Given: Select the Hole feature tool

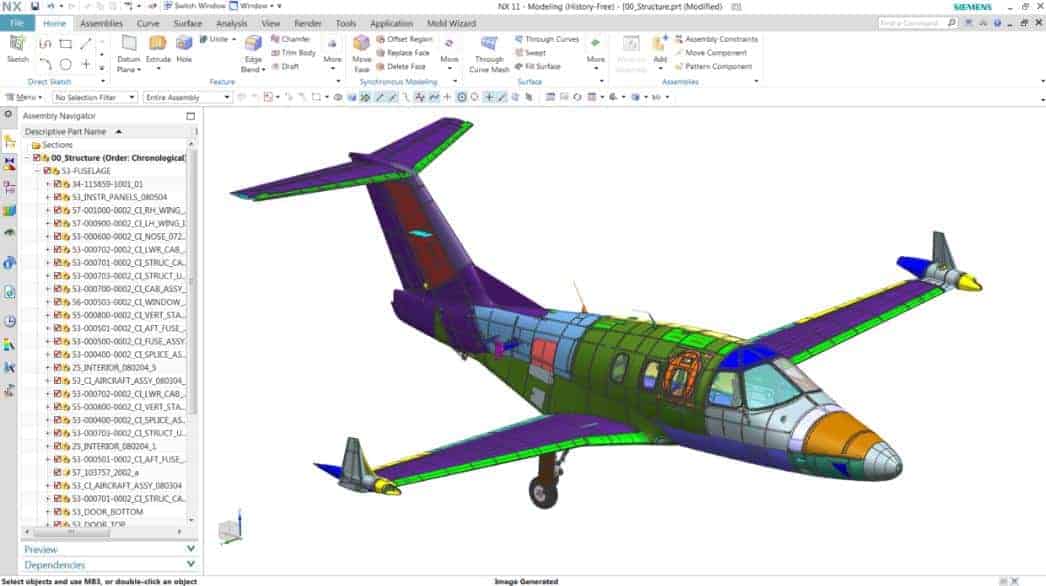Looking at the screenshot, I should (184, 44).
